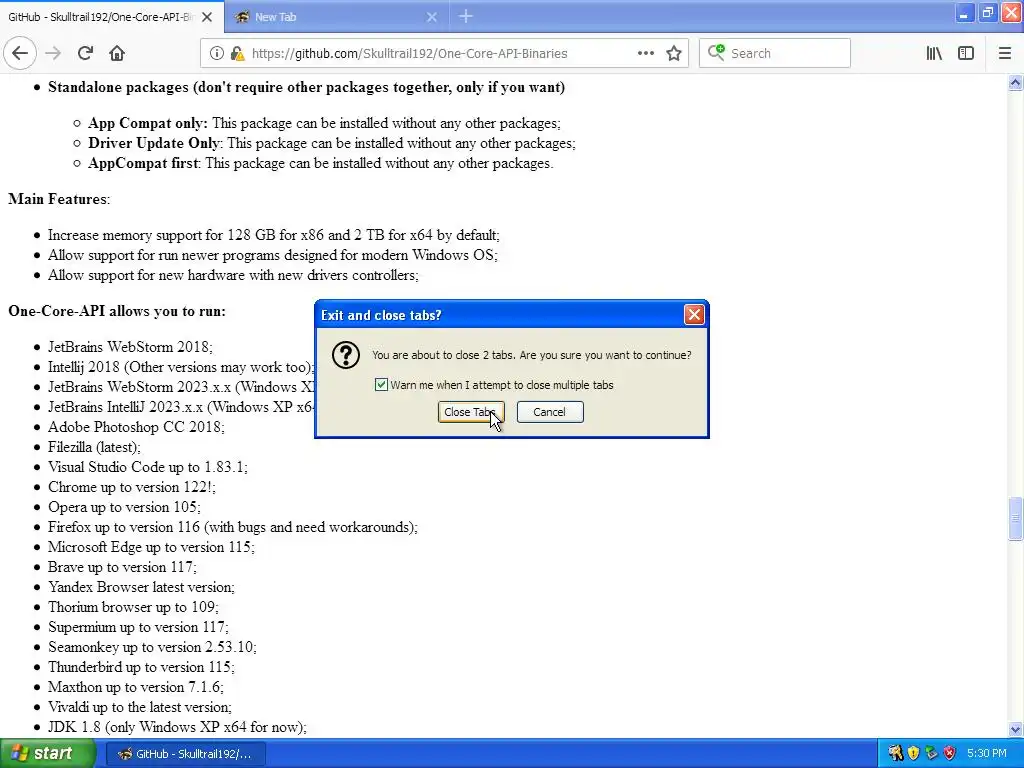This screenshot has height=768, width=1024.
Task: Switch to the GitHub Skulltrail192 tab
Action: 101,17
